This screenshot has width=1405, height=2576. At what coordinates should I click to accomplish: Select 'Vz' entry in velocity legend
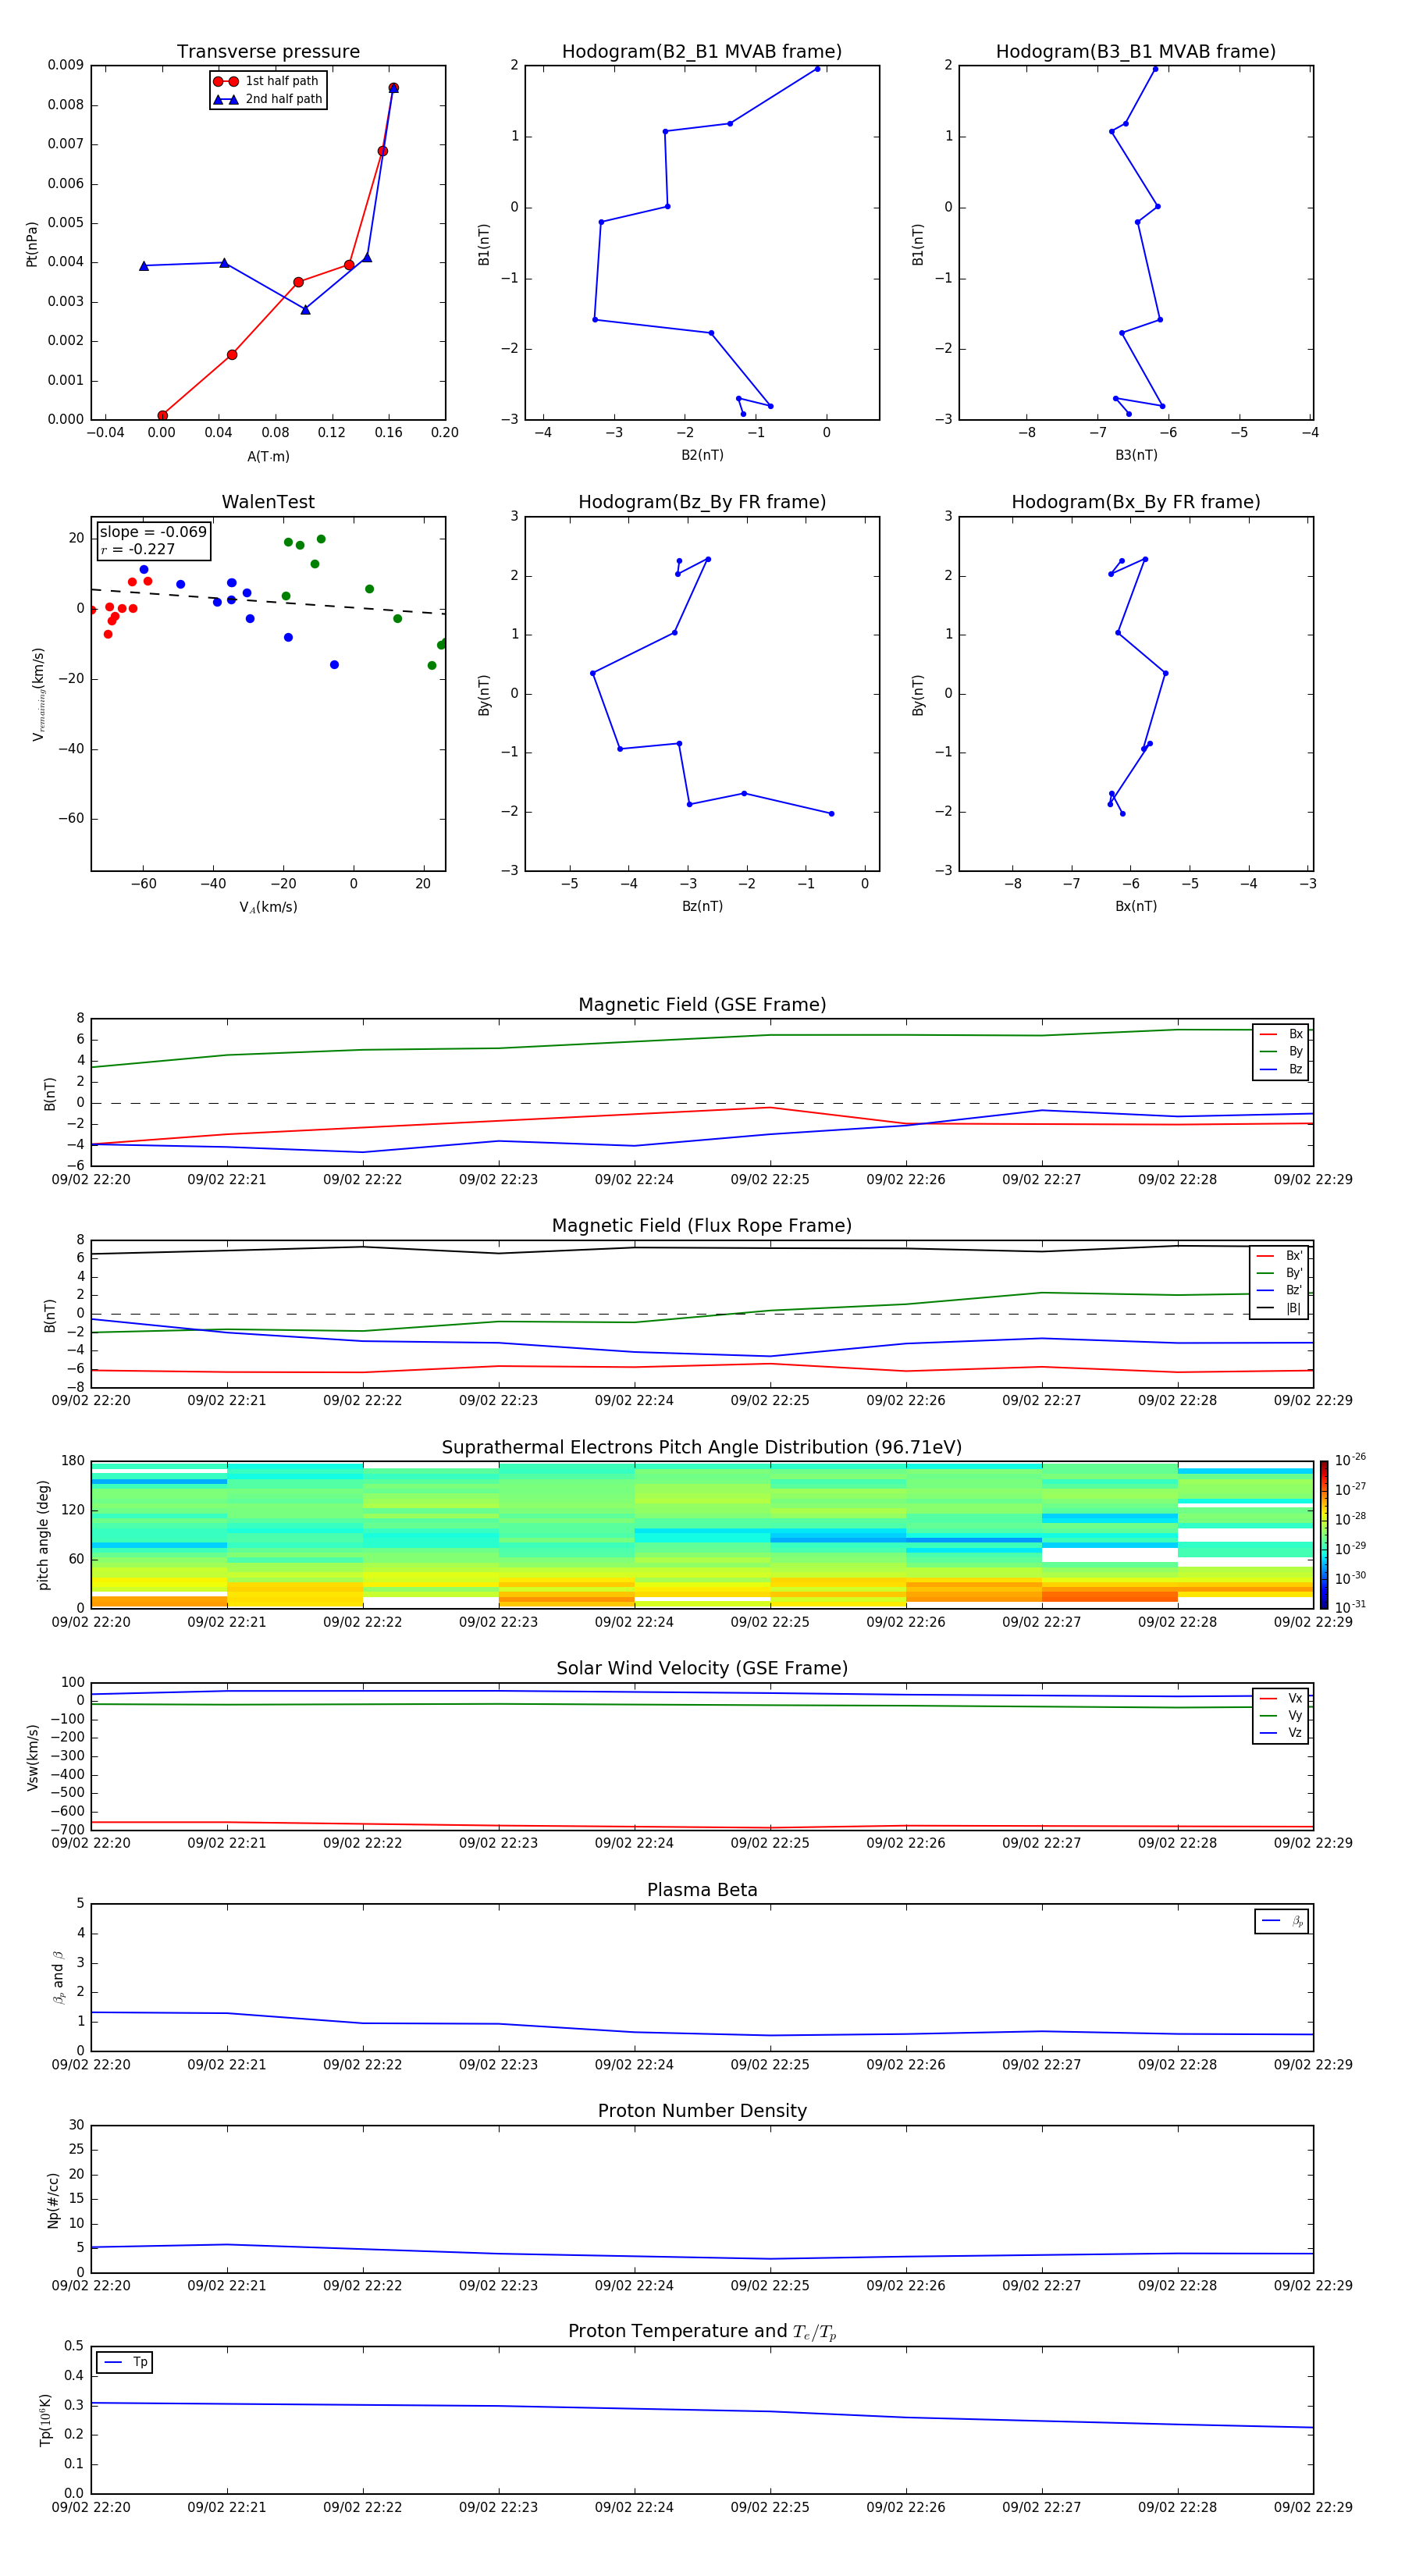(x=1281, y=1733)
